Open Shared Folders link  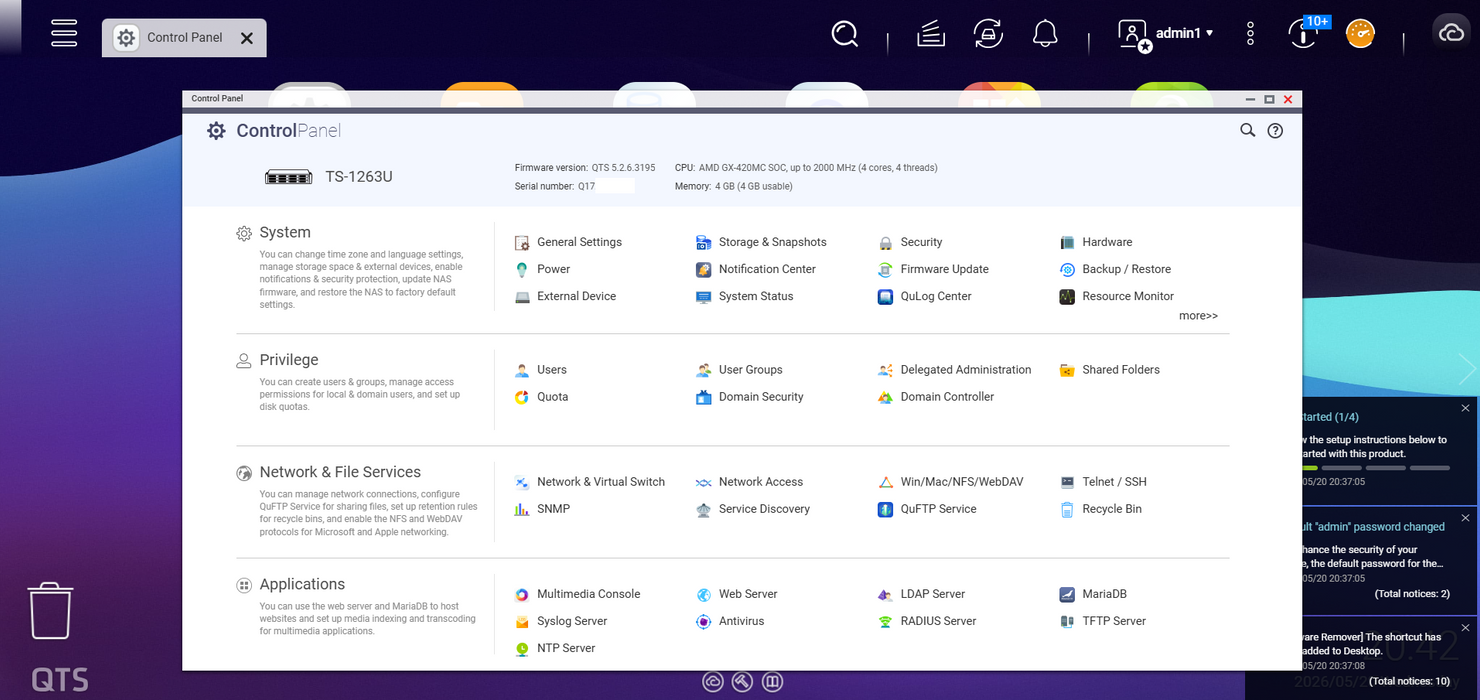pos(1121,370)
